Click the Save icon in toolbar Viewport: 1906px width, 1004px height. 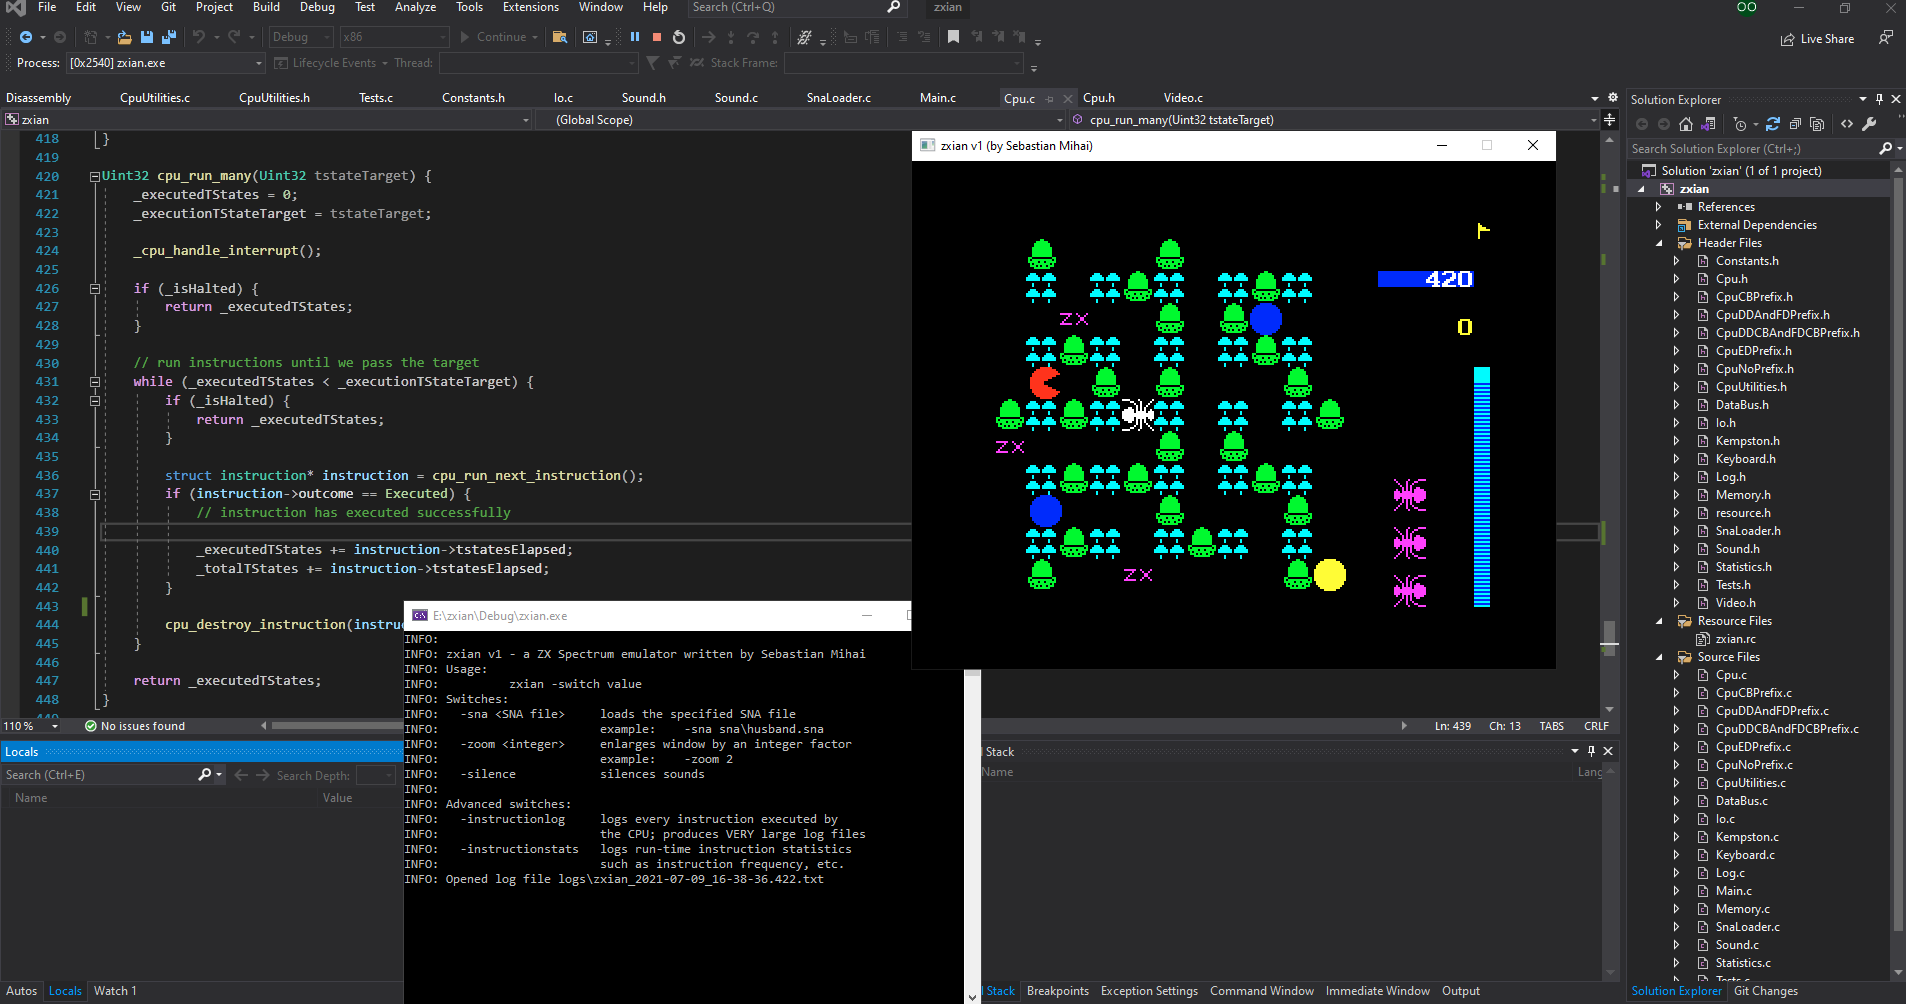coord(147,37)
